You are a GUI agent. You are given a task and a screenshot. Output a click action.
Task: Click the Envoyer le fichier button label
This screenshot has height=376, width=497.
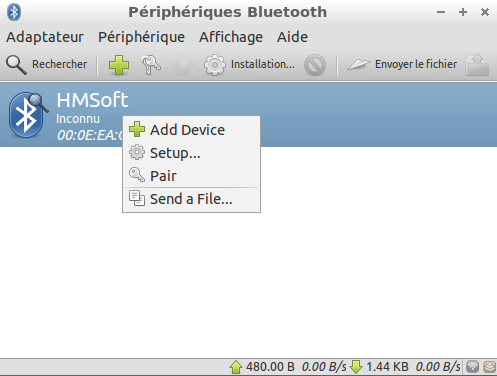pos(416,64)
